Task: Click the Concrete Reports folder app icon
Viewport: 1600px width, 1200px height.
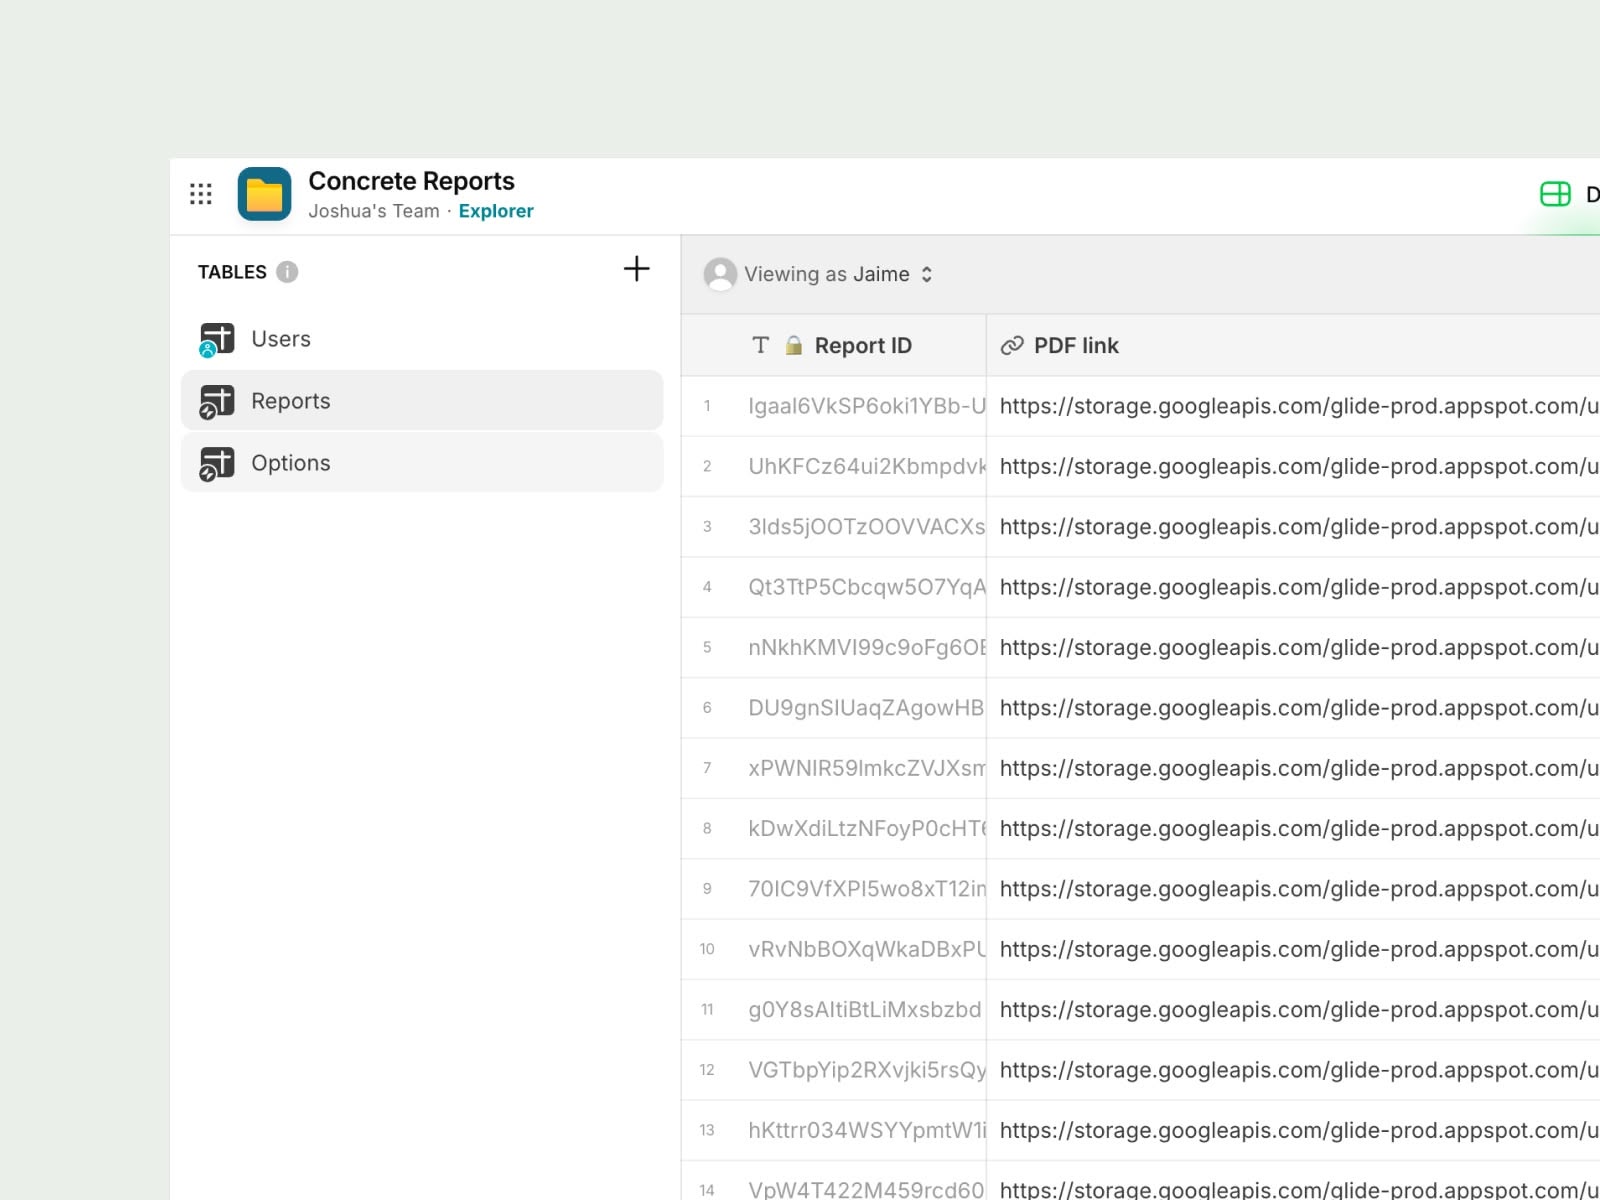Action: tap(265, 194)
